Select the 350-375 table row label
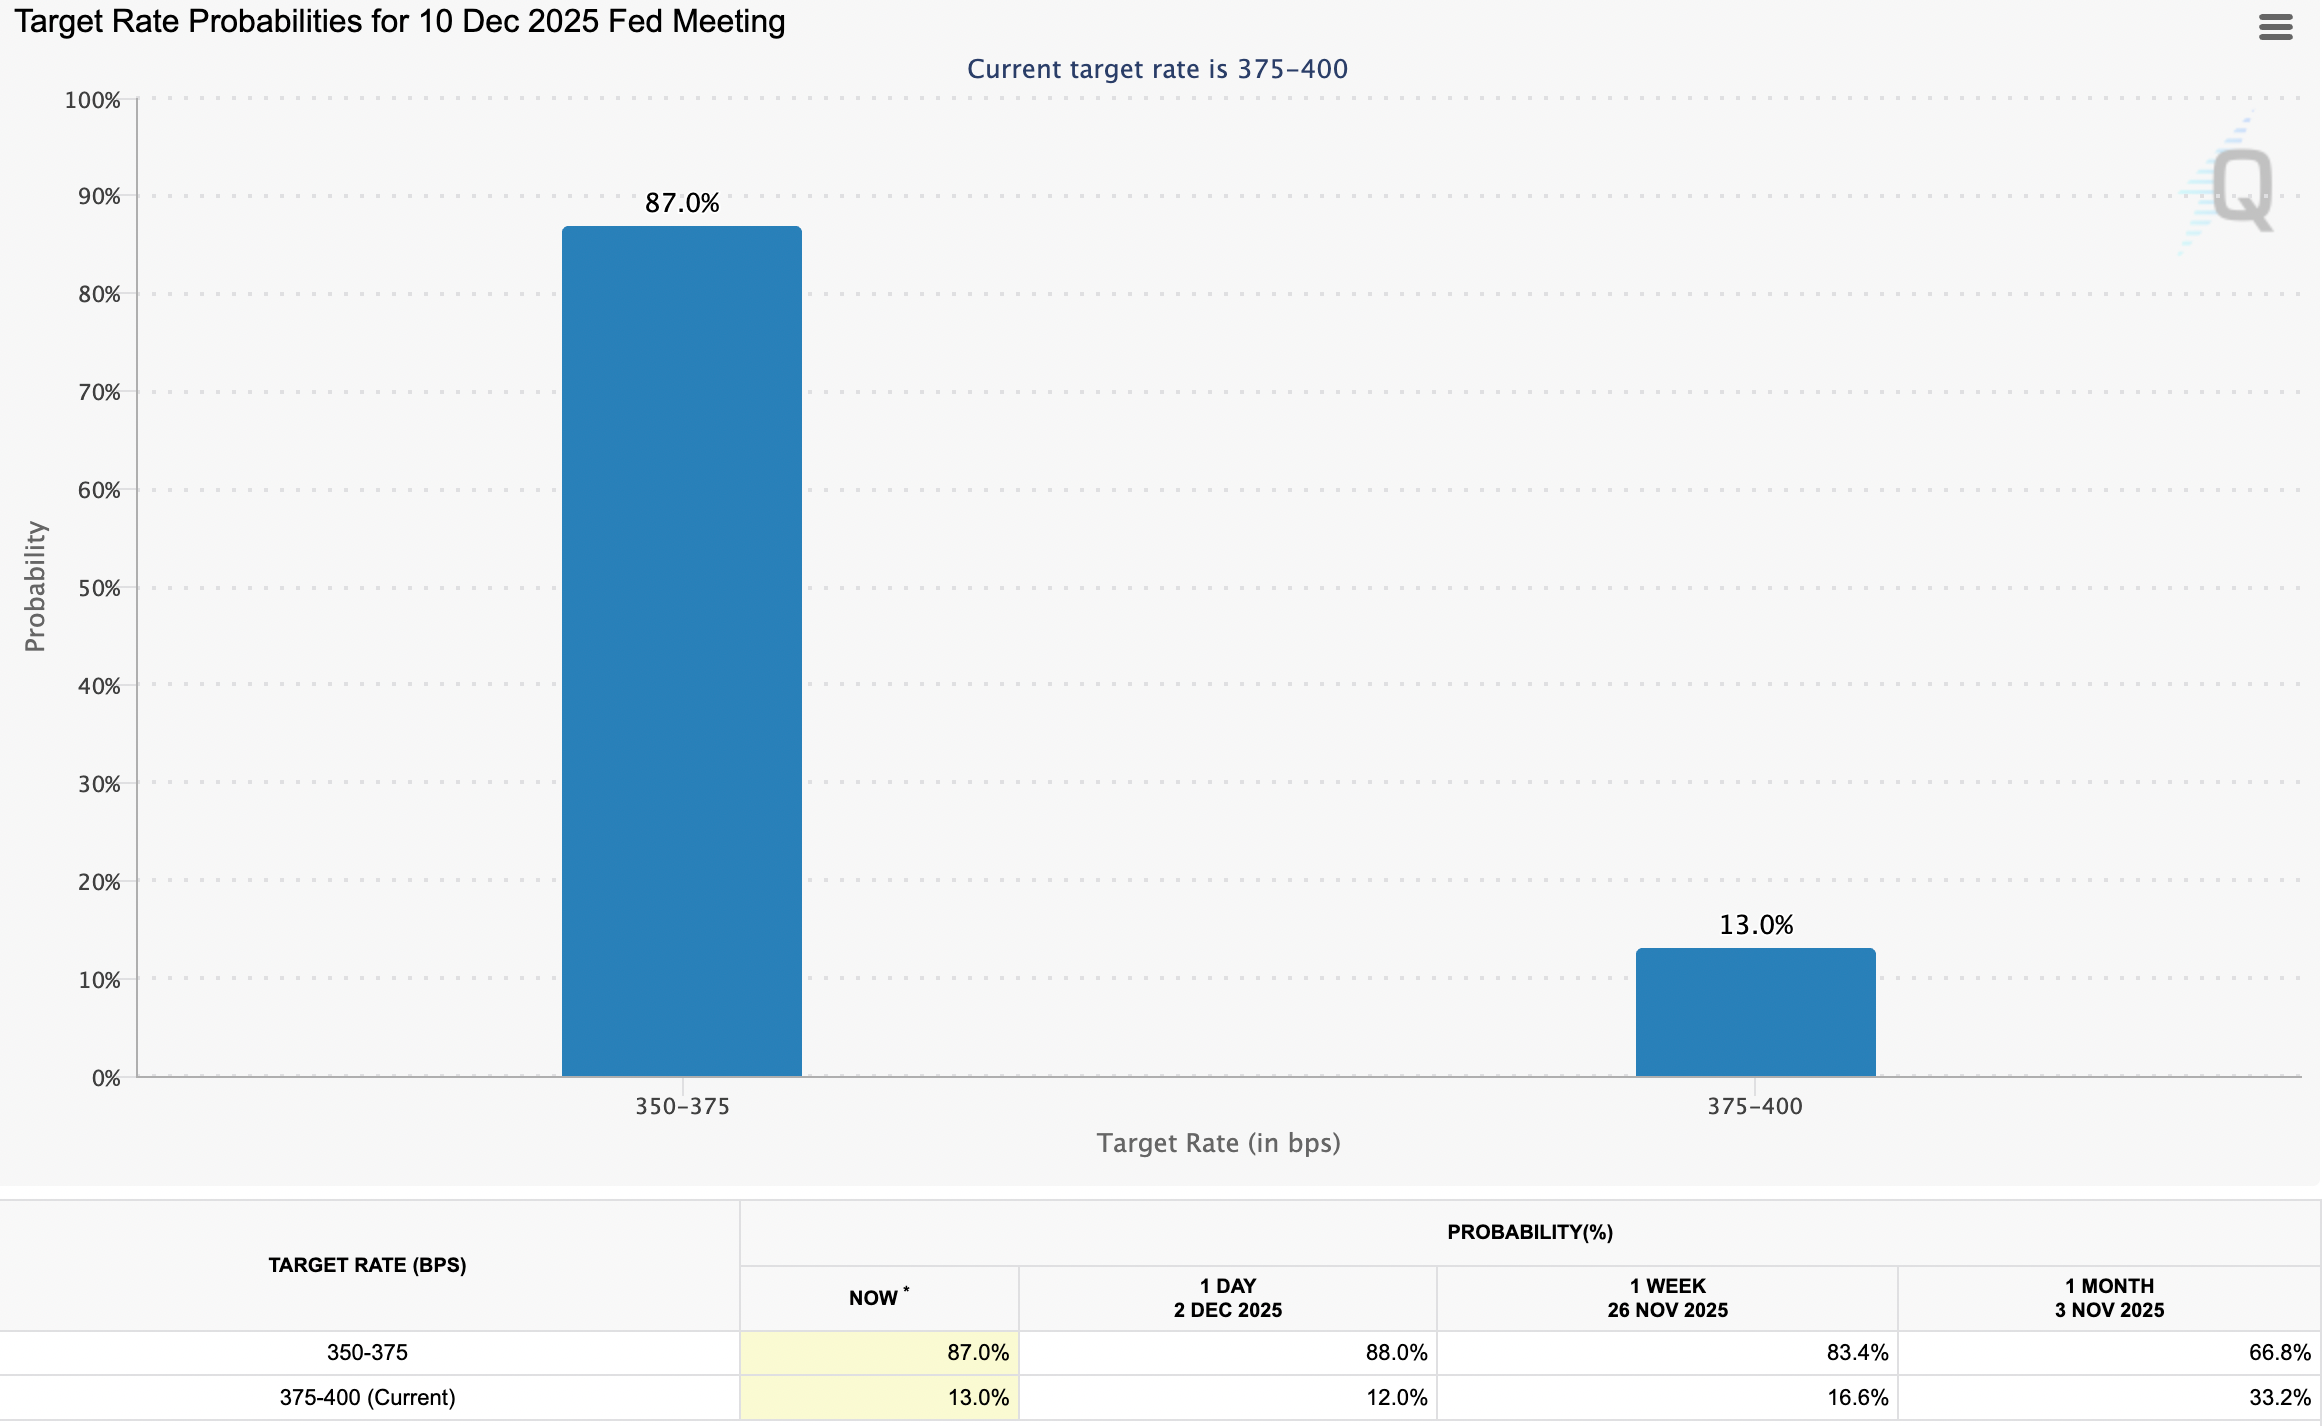The width and height of the screenshot is (2322, 1426). (x=367, y=1352)
